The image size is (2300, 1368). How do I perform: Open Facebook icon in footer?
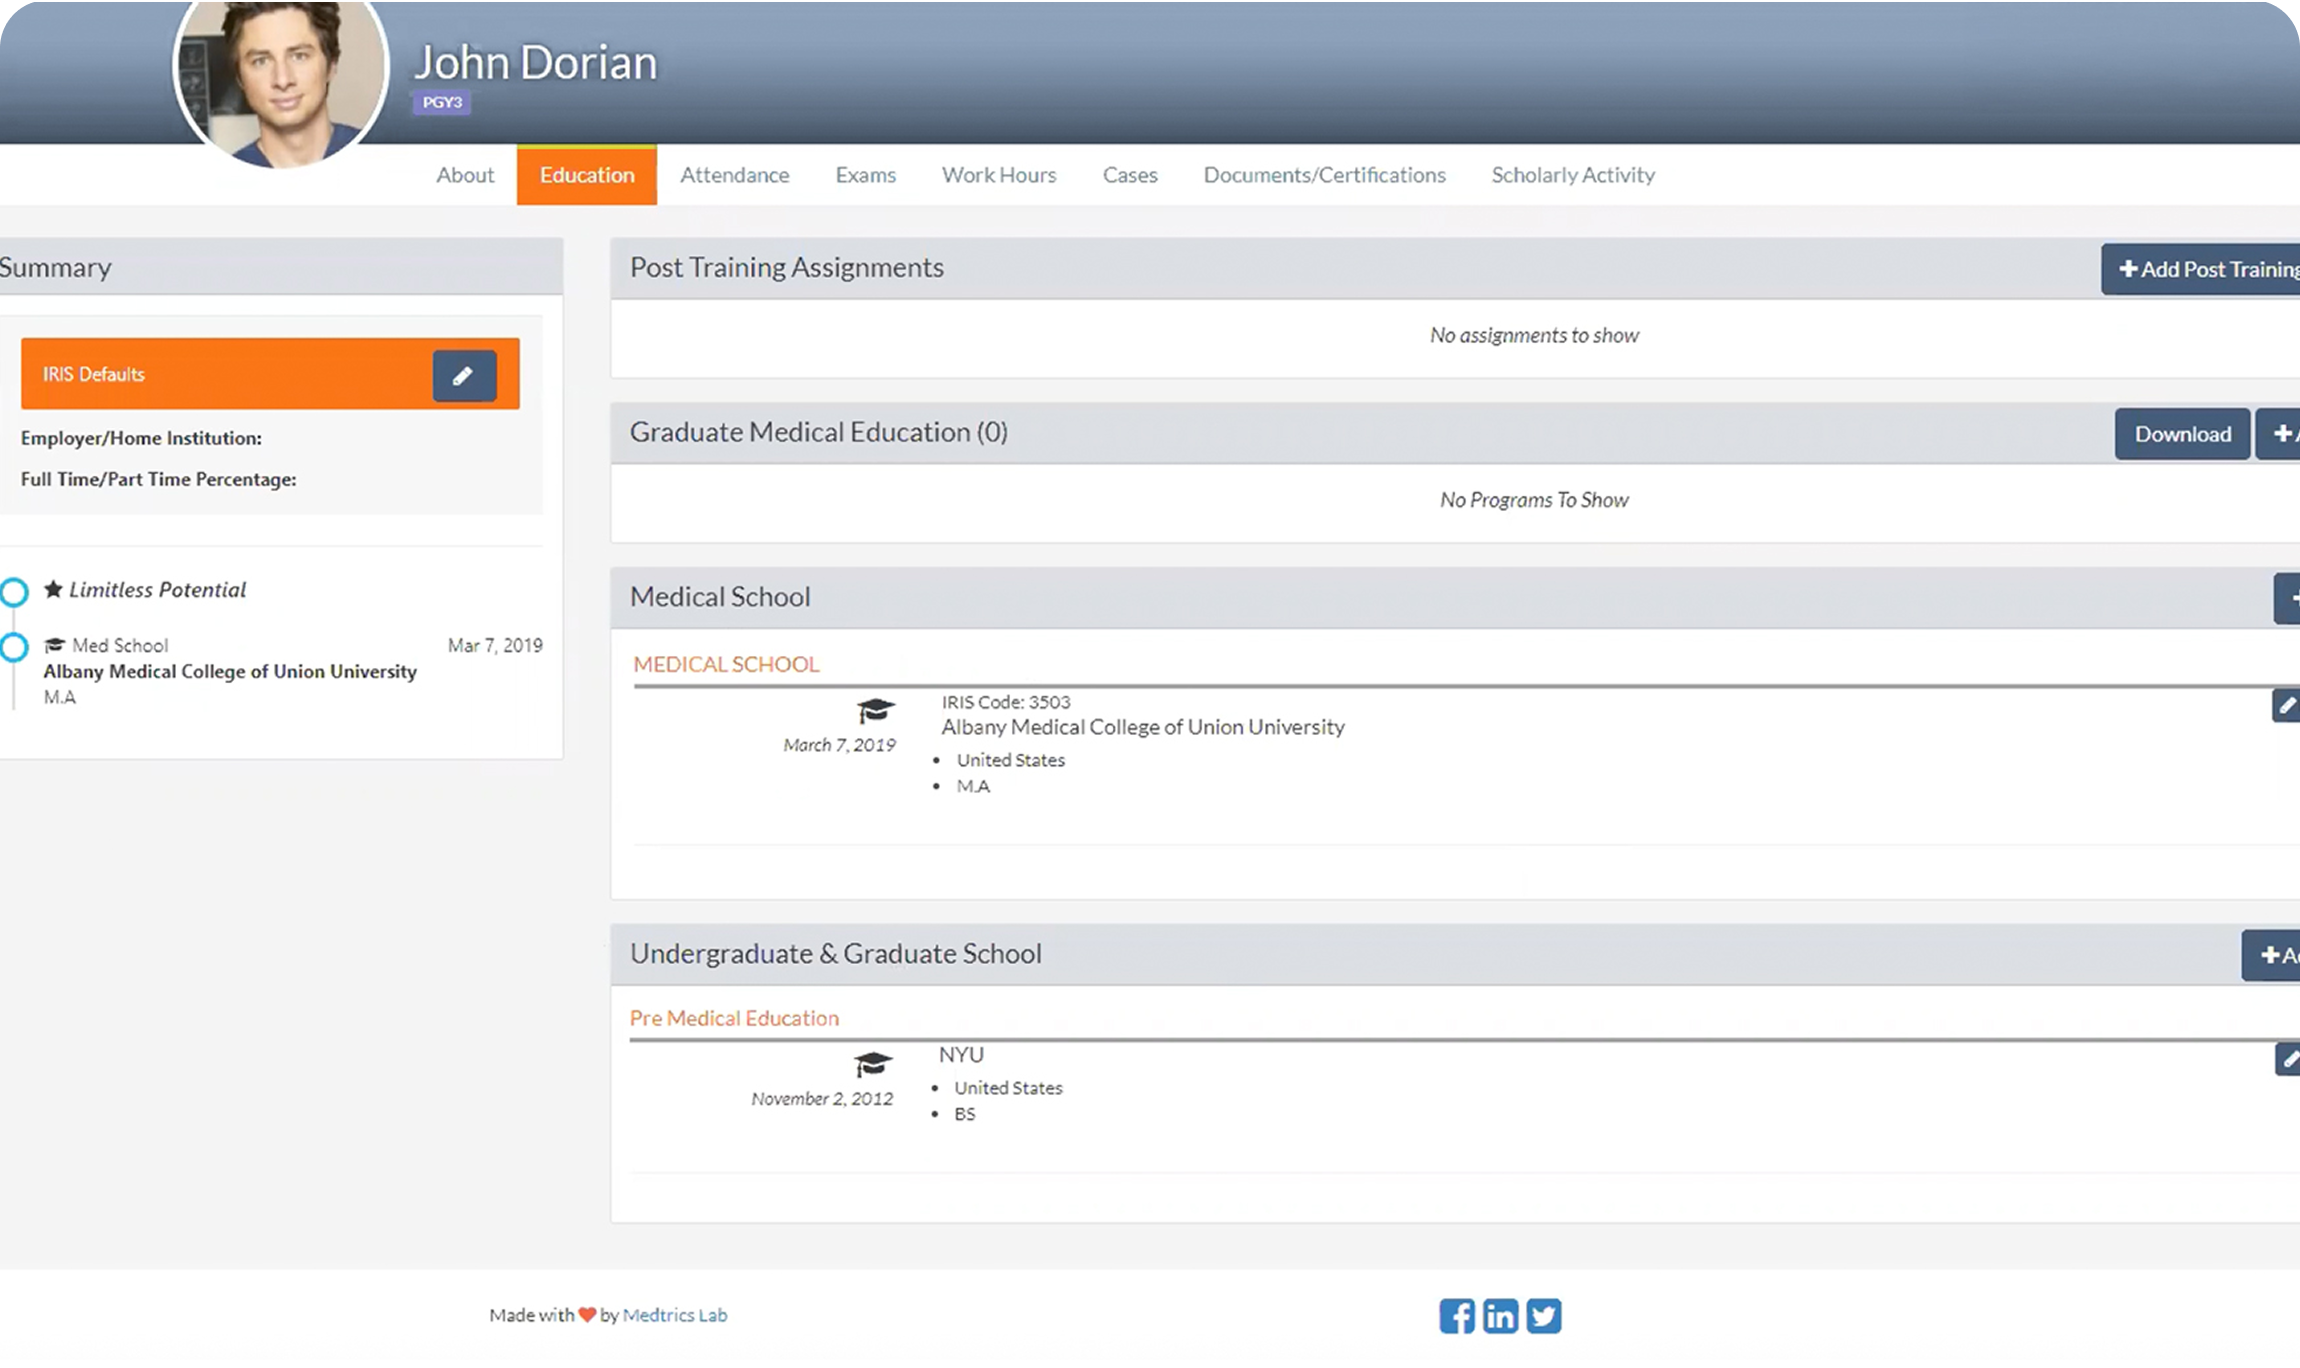pyautogui.click(x=1457, y=1316)
